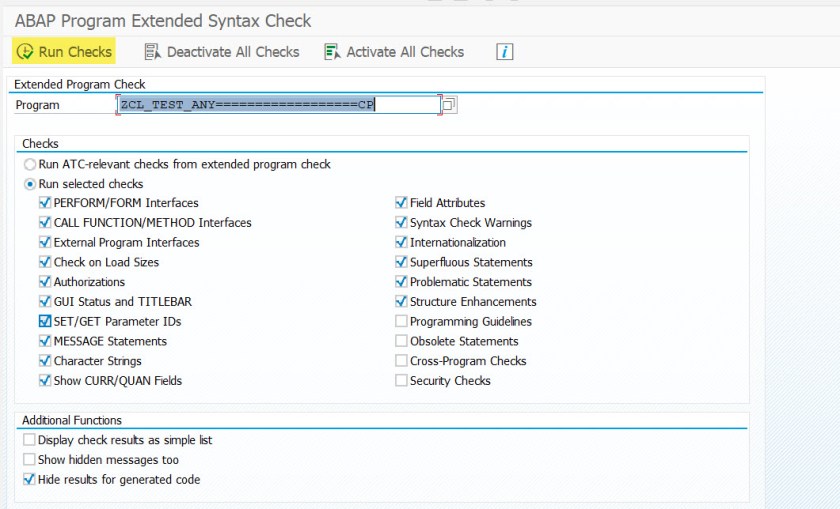Open the blue information icon
Screen dimensions: 840x509
[505, 51]
